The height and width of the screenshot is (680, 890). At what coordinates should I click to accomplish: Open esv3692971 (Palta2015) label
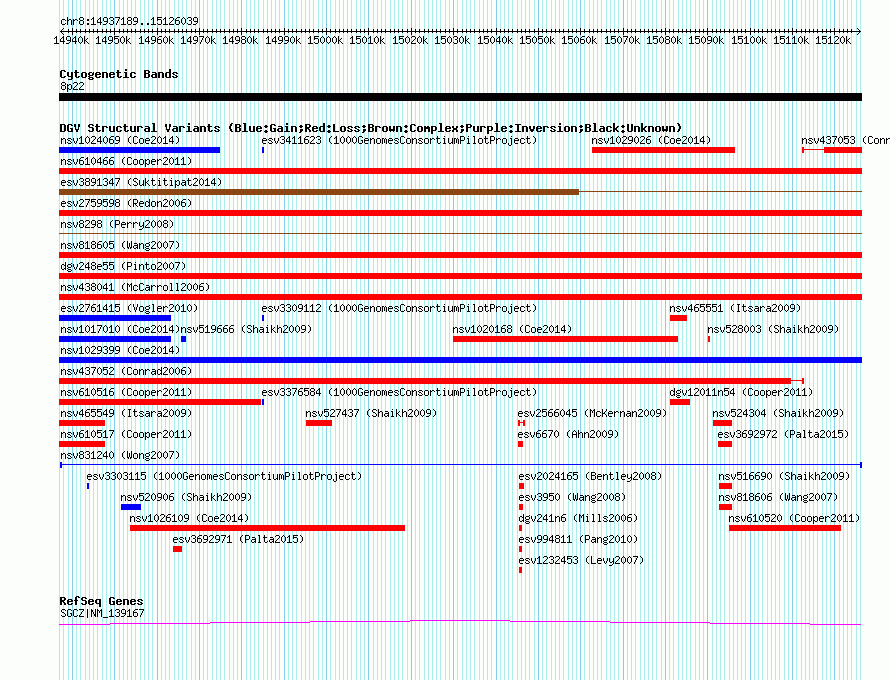click(238, 539)
